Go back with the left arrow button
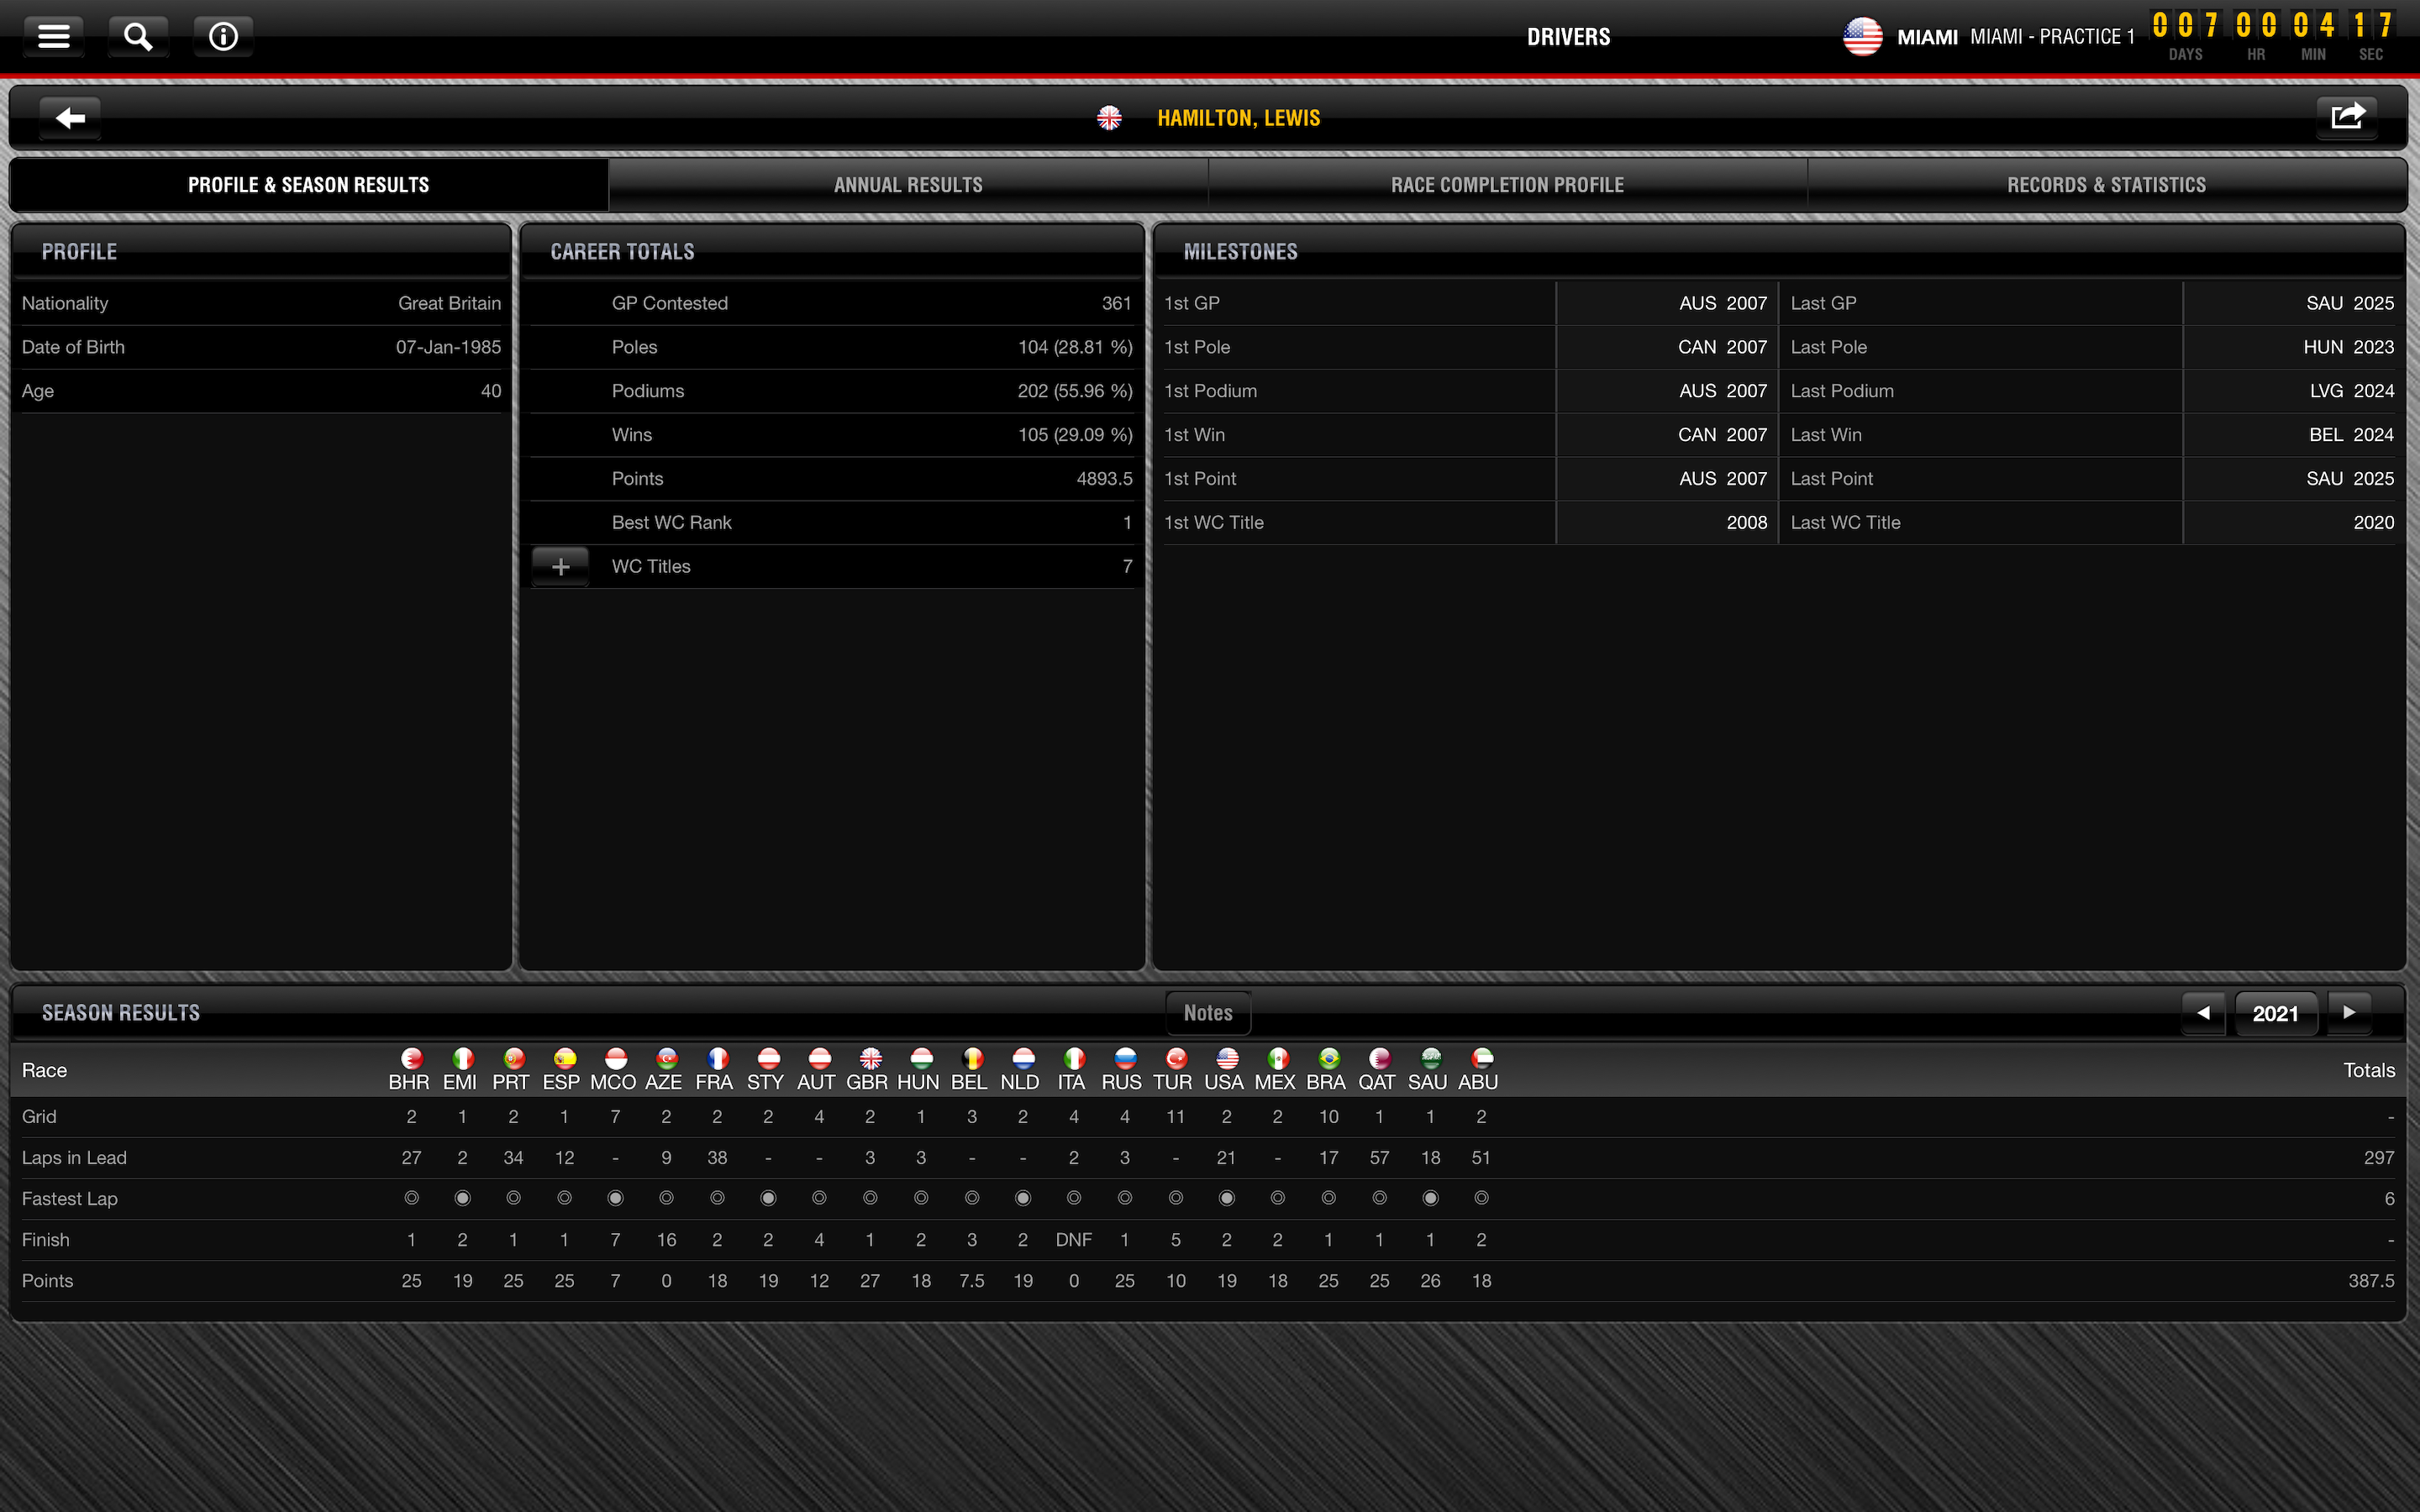This screenshot has width=2420, height=1512. (70, 118)
